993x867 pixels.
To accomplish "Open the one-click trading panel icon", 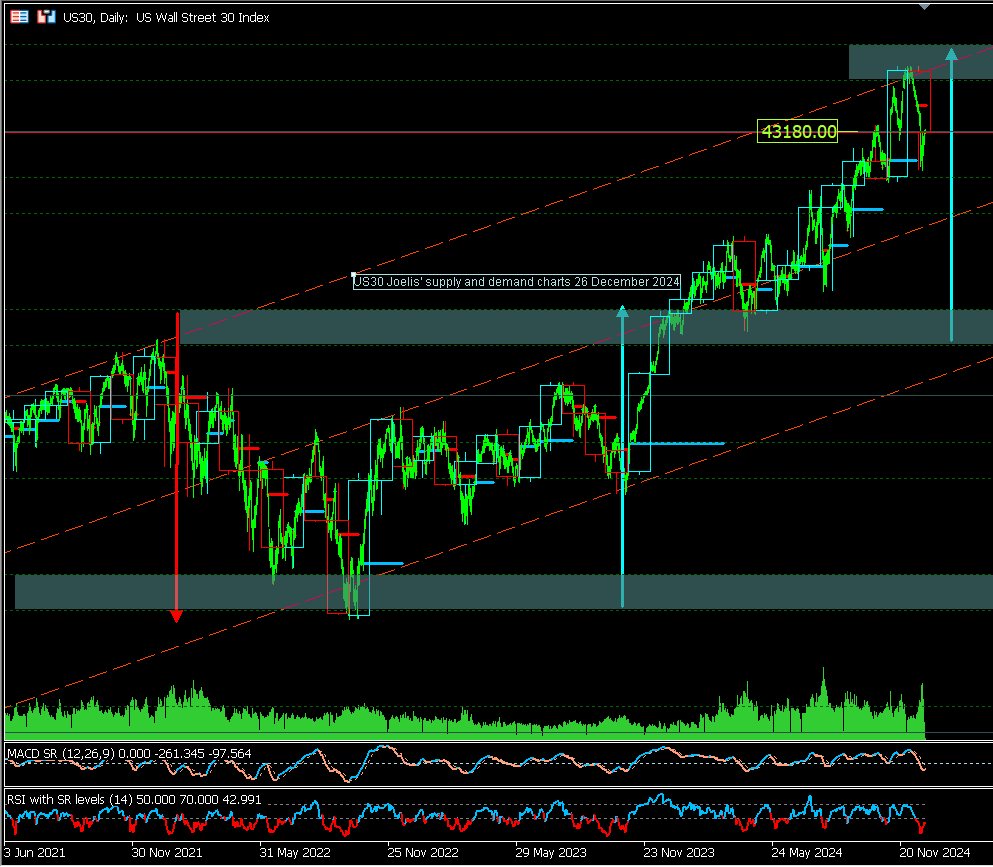I will (20, 17).
